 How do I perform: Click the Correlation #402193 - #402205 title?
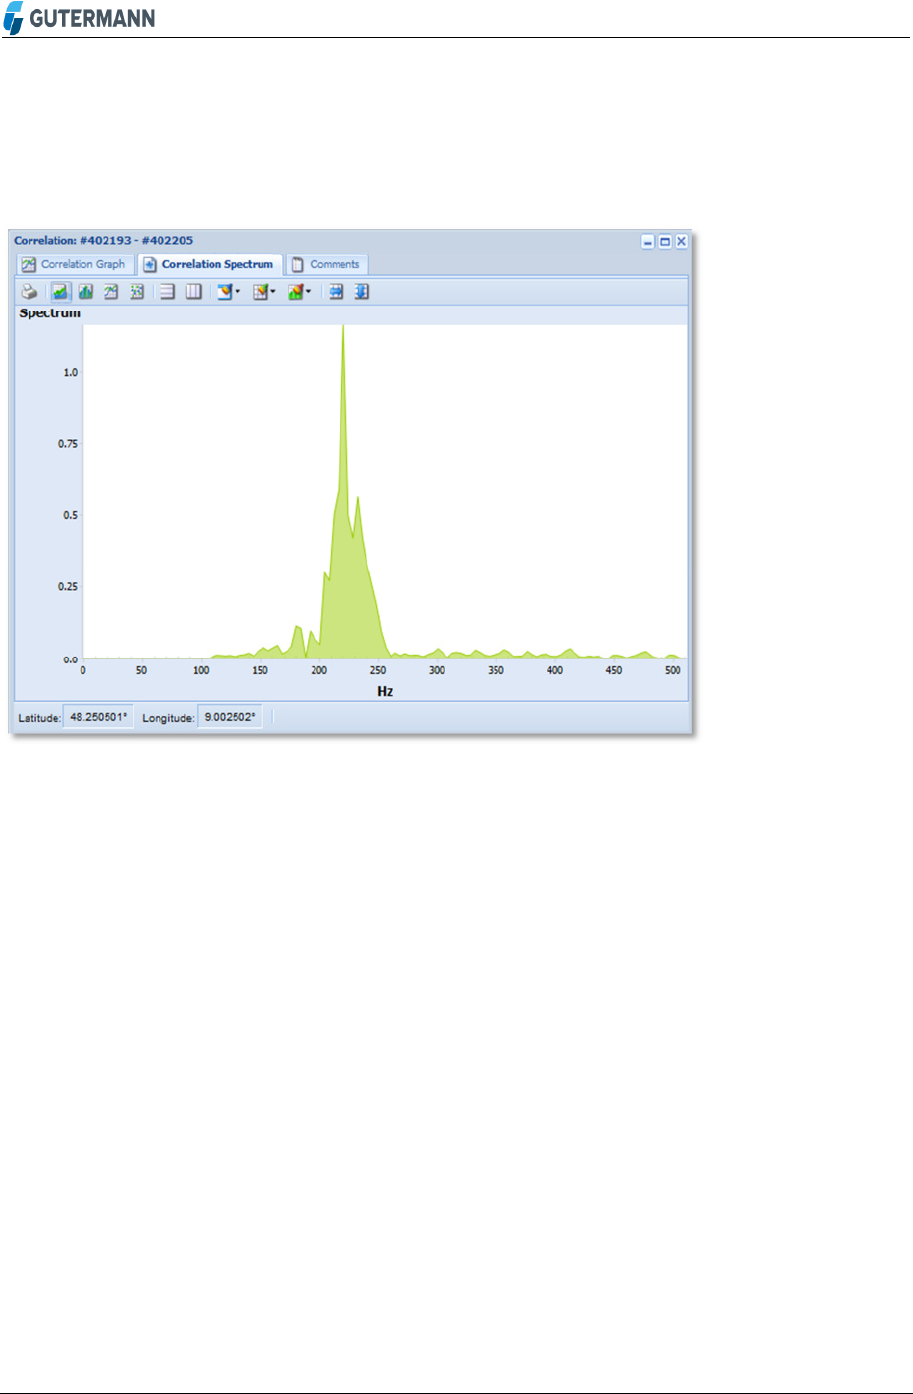pyautogui.click(x=104, y=241)
